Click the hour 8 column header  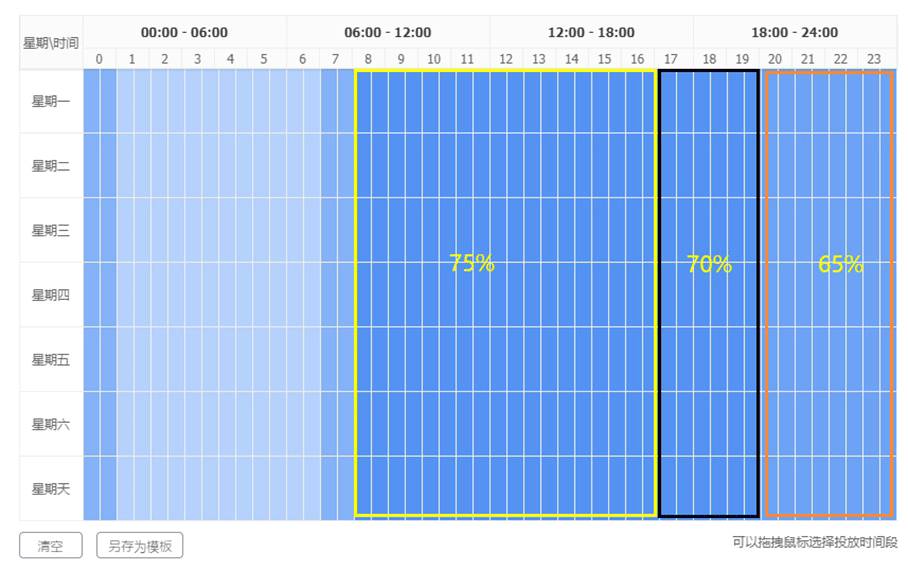coord(368,59)
